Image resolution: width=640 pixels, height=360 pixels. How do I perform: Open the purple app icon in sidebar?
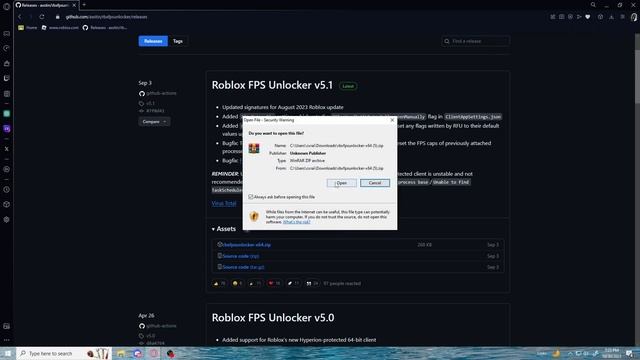click(7, 129)
